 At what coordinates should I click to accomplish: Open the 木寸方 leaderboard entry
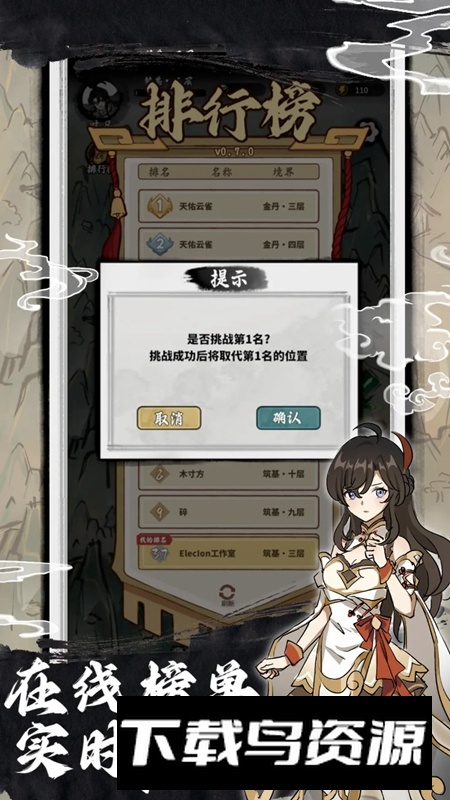(x=229, y=474)
